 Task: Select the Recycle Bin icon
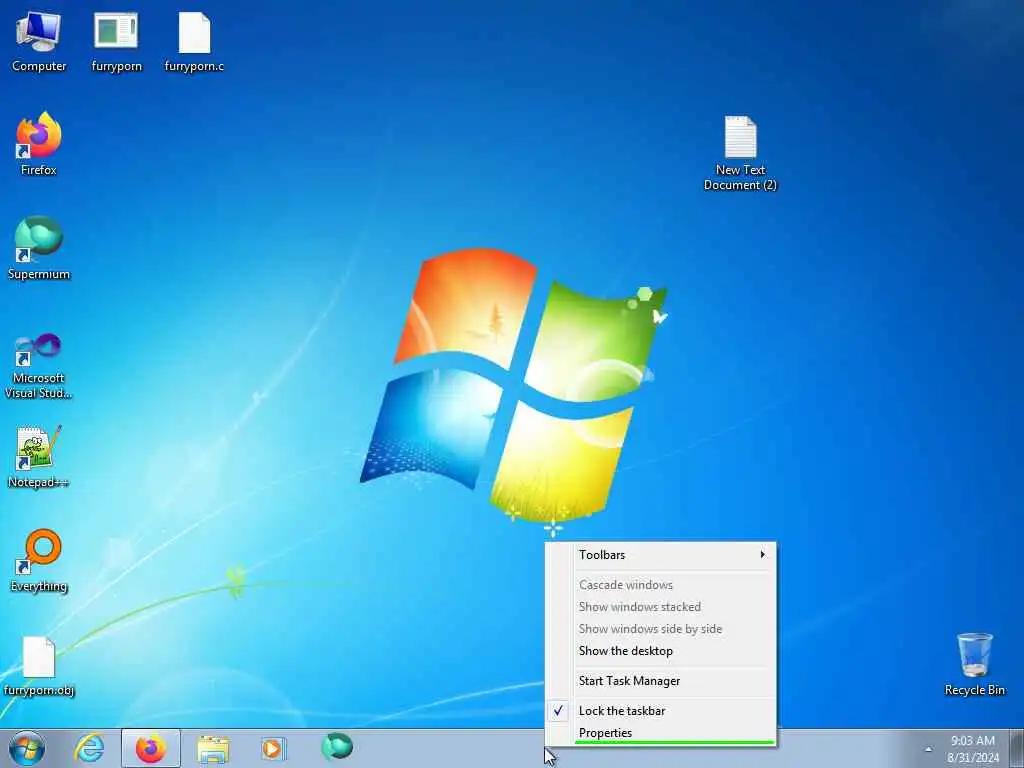[974, 664]
